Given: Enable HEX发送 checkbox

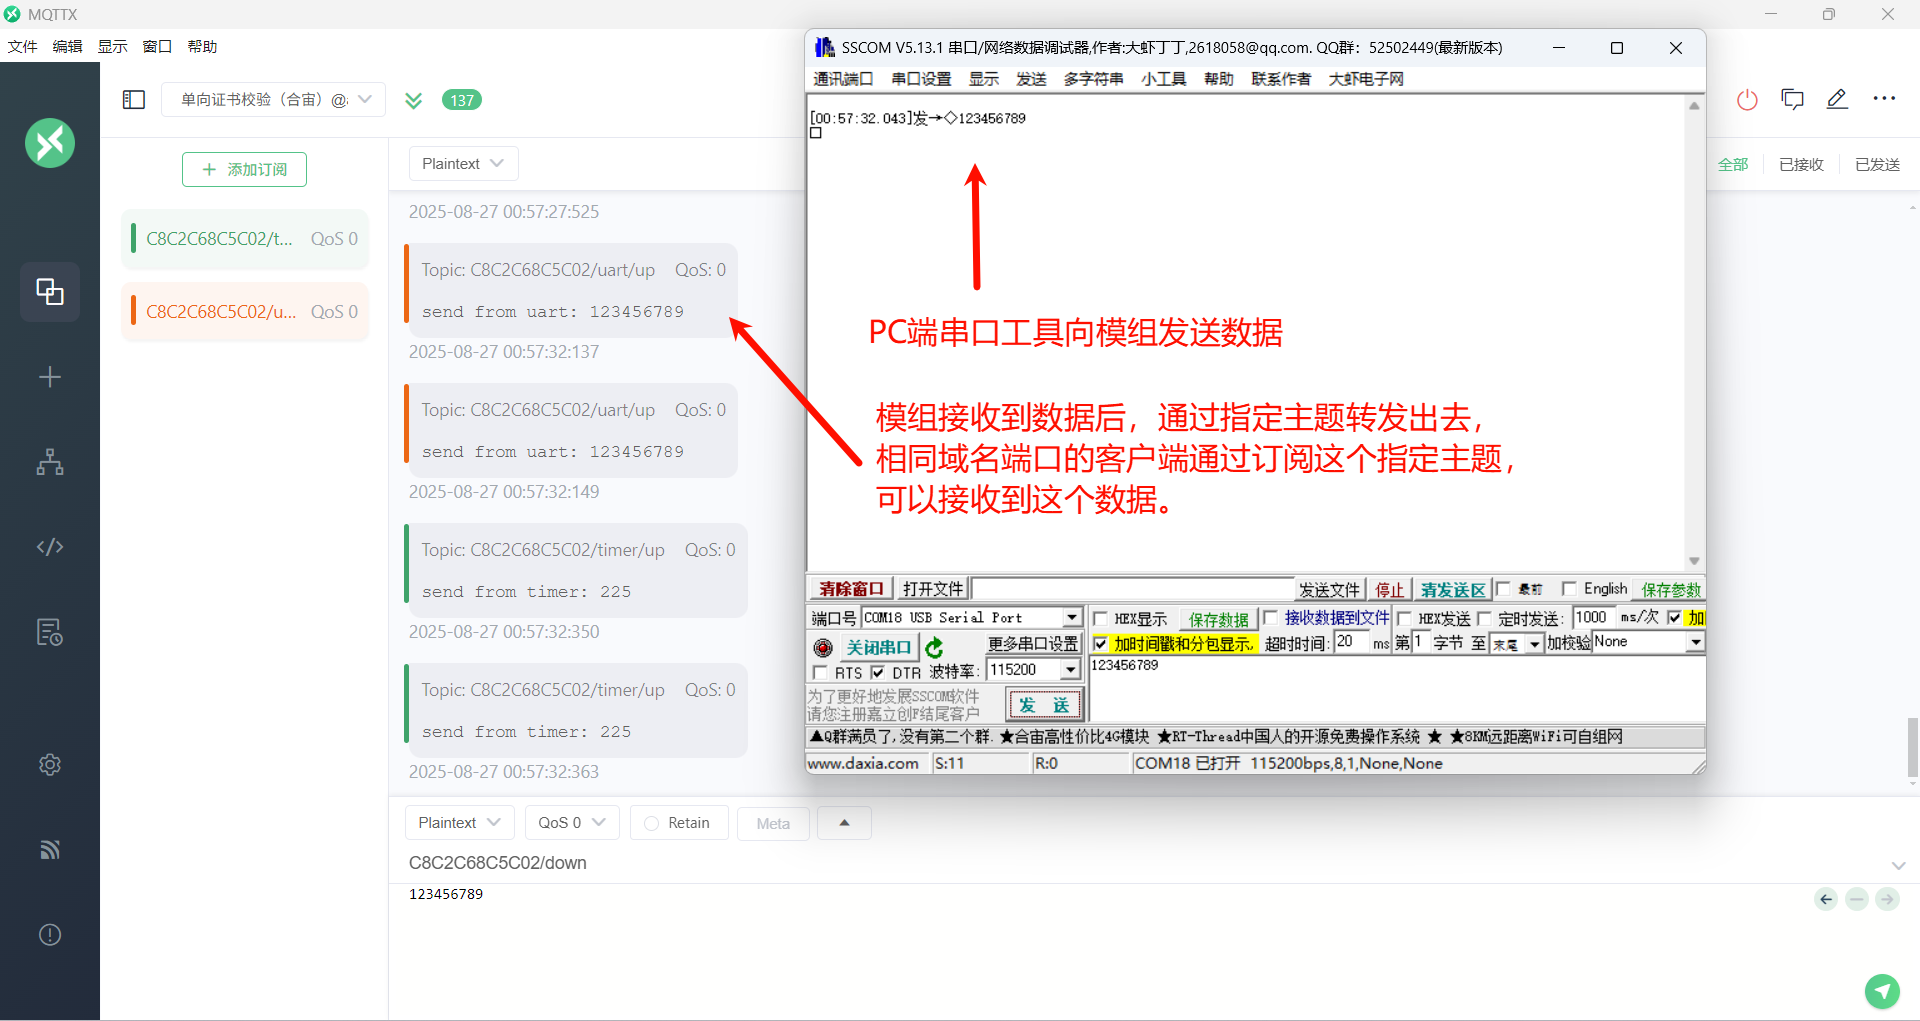Looking at the screenshot, I should tap(1404, 618).
